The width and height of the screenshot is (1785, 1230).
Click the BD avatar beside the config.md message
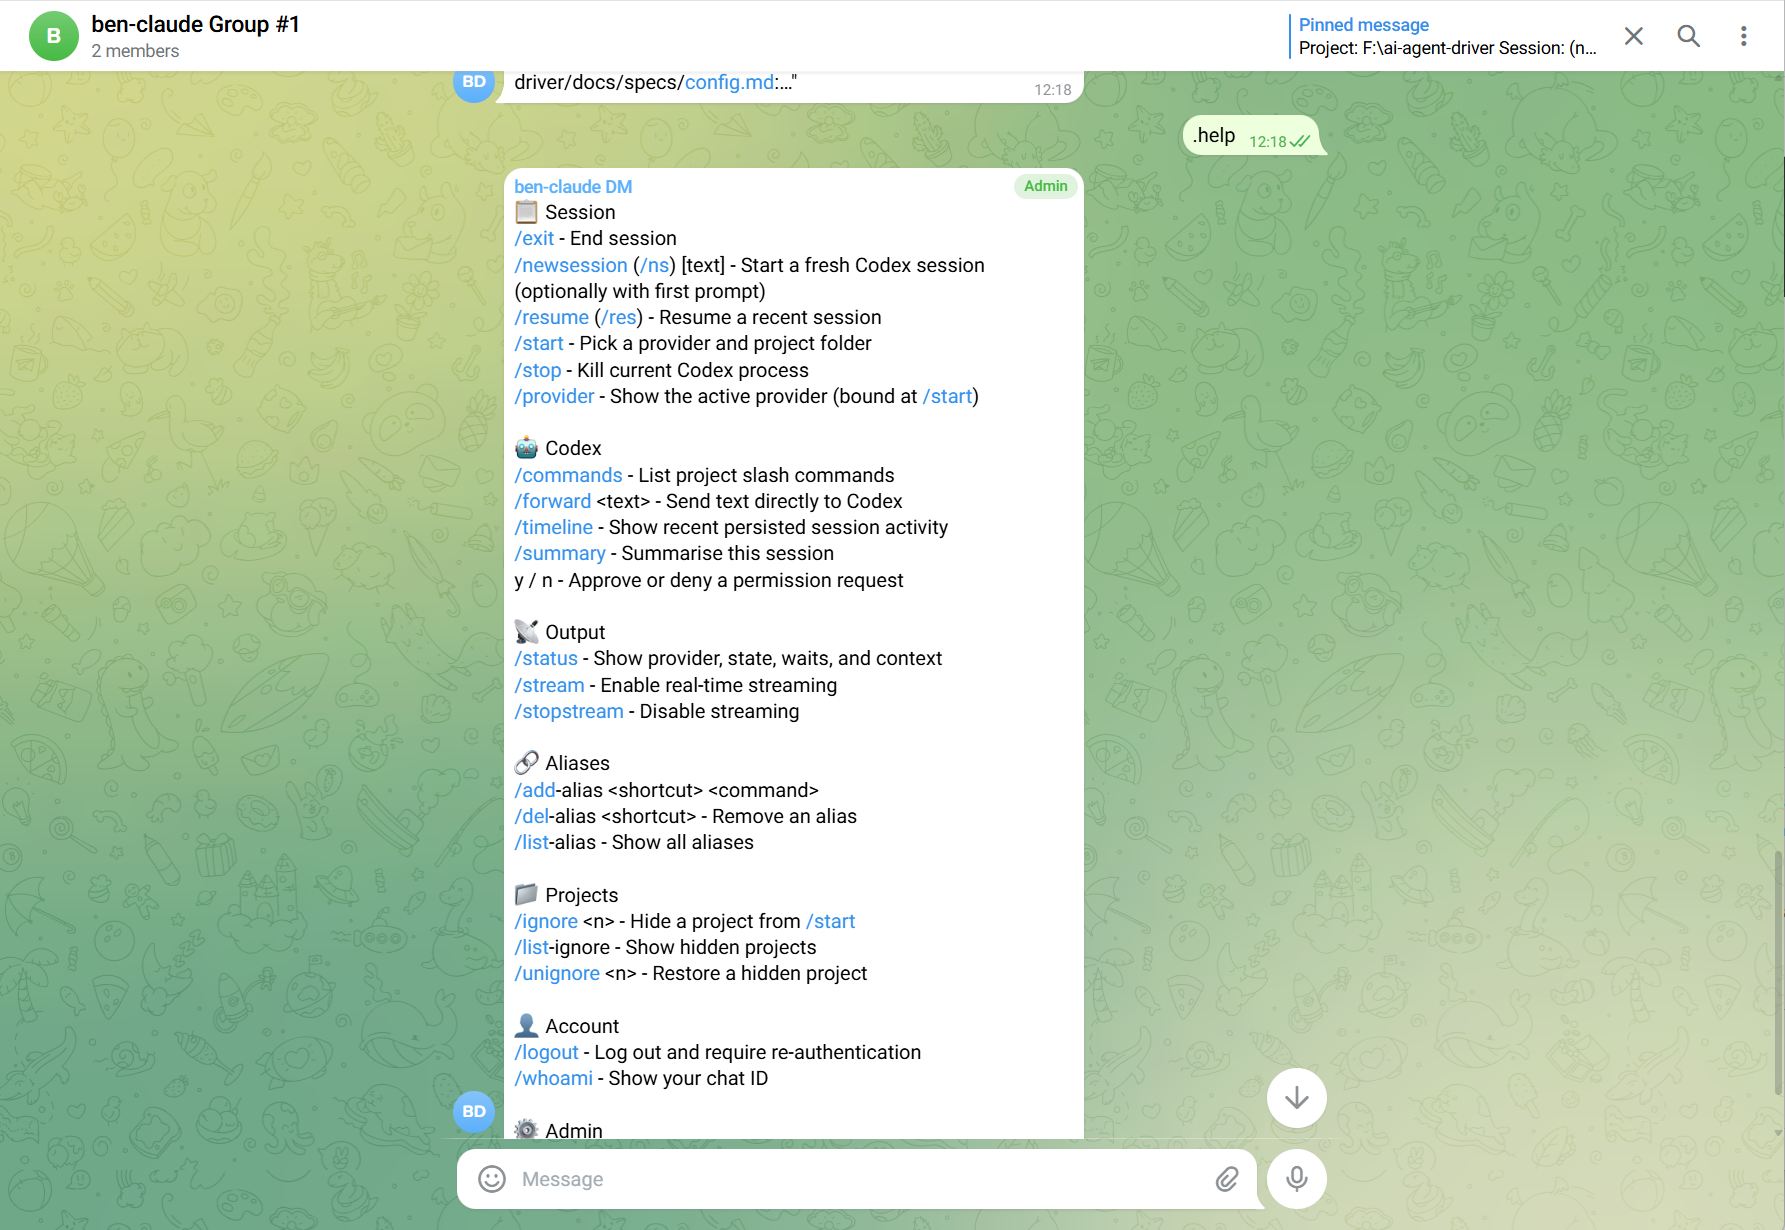(474, 84)
